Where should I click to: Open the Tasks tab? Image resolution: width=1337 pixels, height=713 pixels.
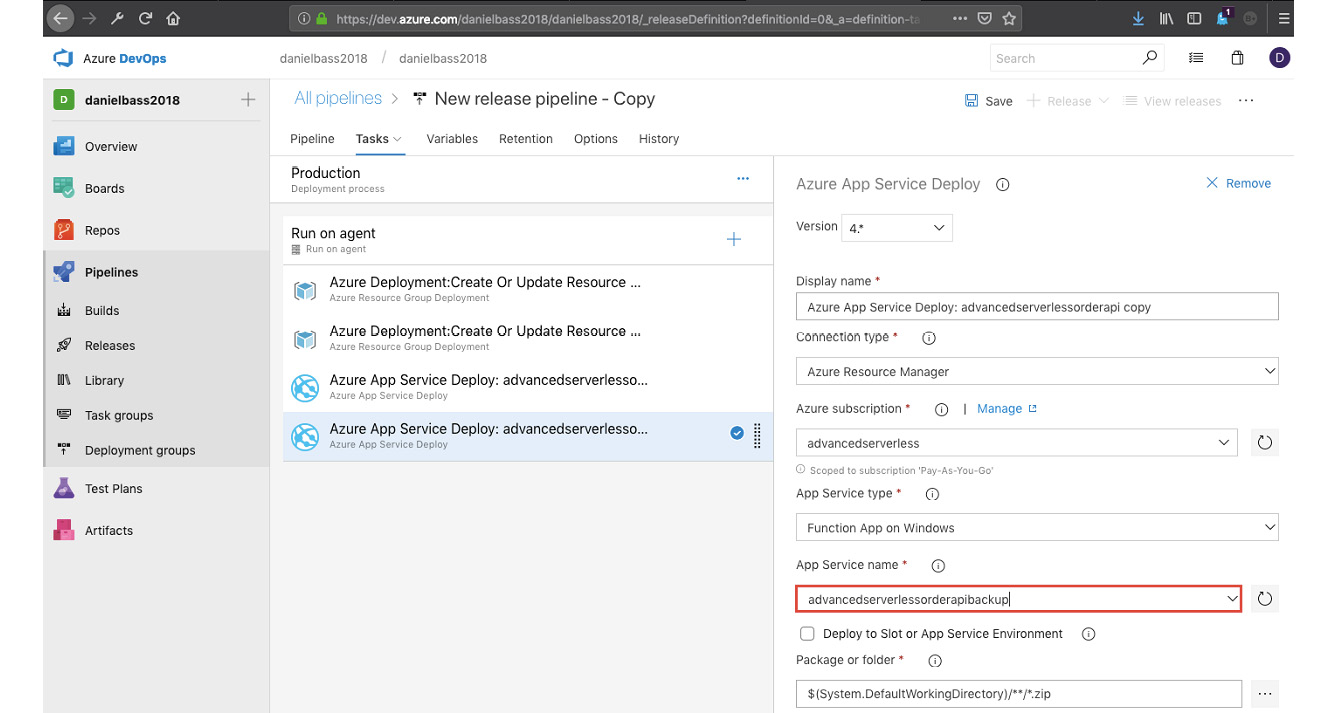pyautogui.click(x=379, y=139)
